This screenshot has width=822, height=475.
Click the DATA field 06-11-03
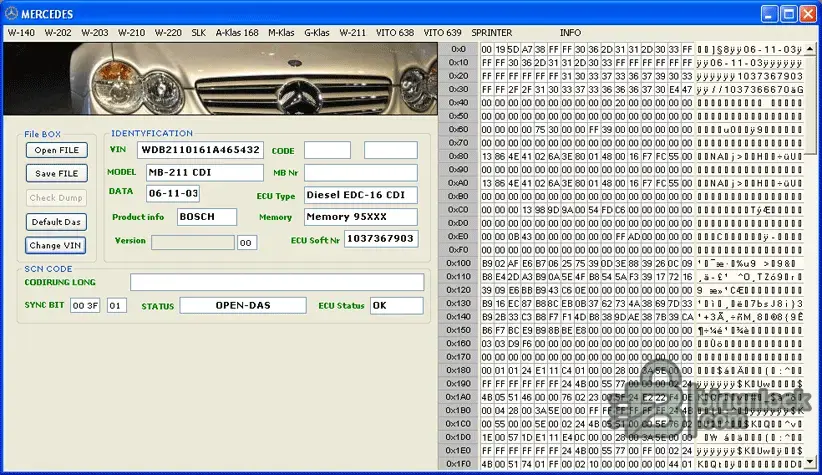point(173,193)
